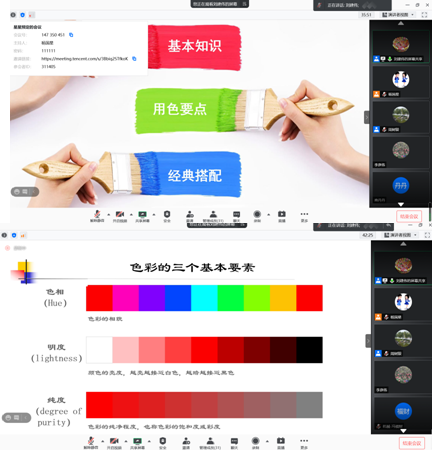The height and width of the screenshot is (450, 432).
Task: Copy the meeting number 147 350 451
Action: tap(71, 35)
